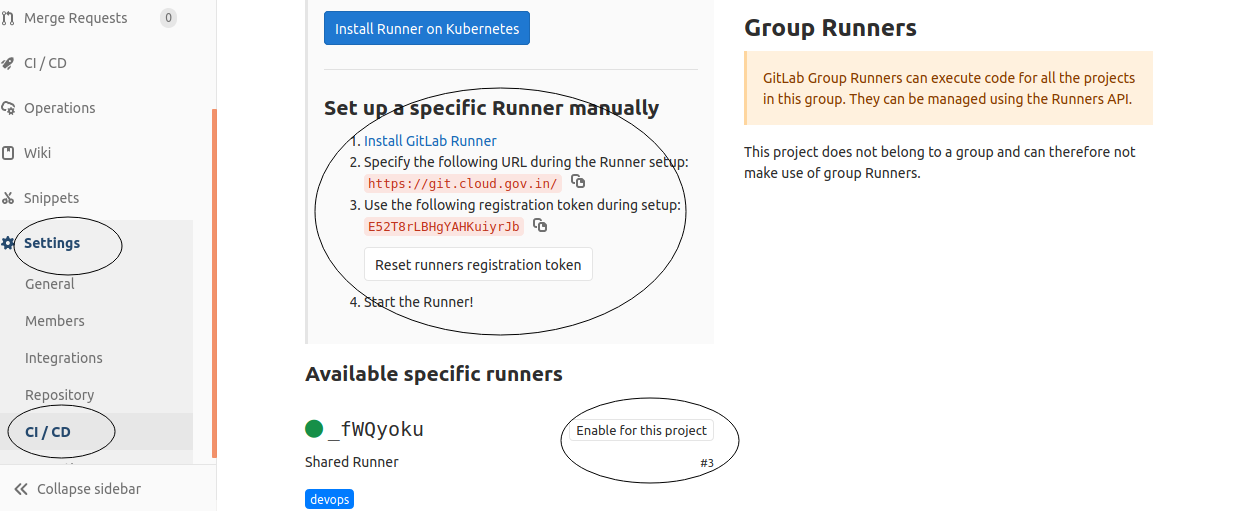Click the #3 runner ID
This screenshot has height=511, width=1260.
coord(707,463)
